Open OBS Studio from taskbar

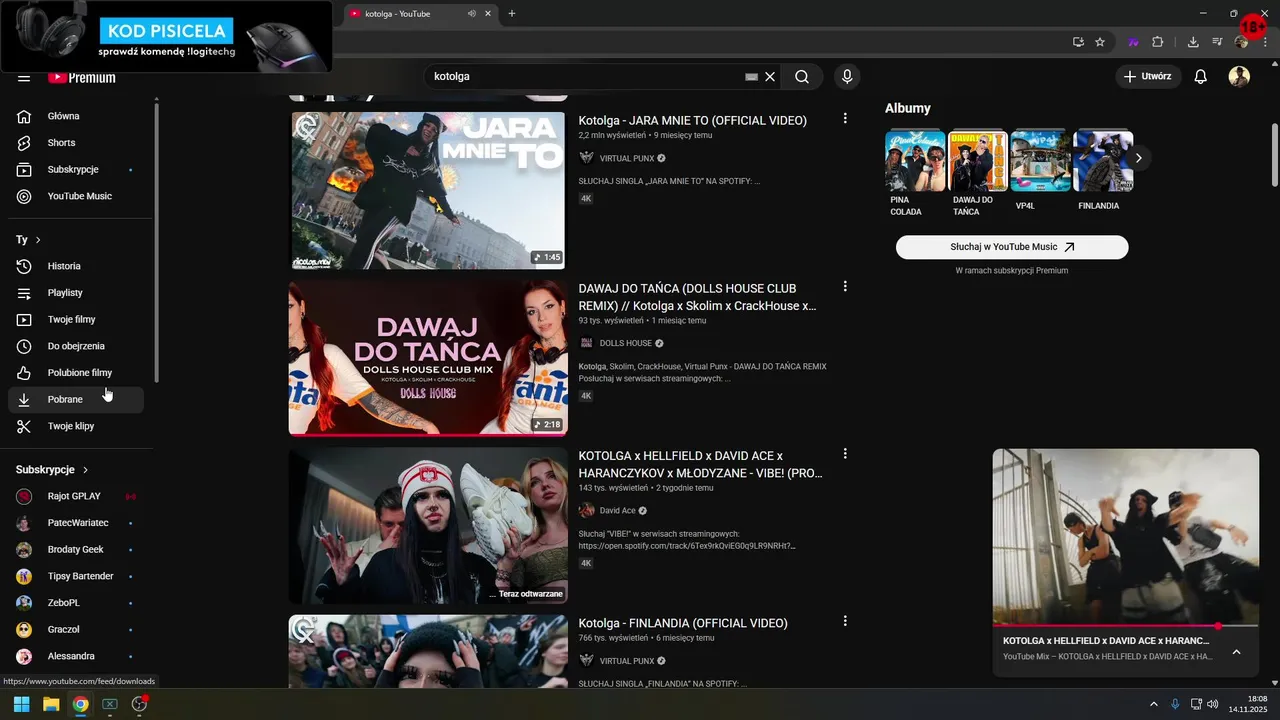click(139, 704)
